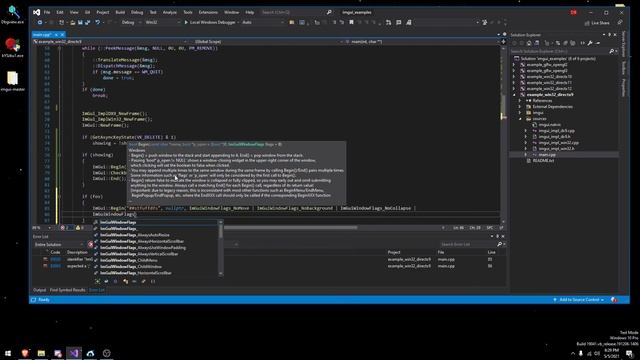Select imgui_impl_dx9.cpp in Solution Explorer

[x=556, y=131]
